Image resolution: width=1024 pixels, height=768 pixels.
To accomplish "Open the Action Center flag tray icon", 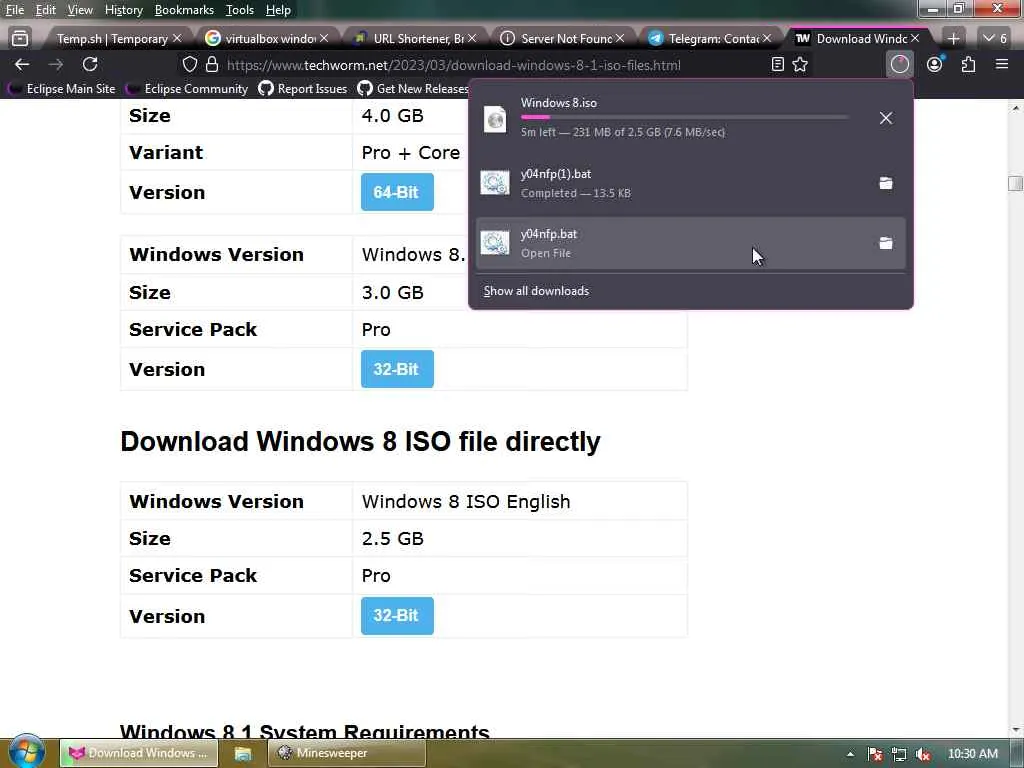I will [875, 755].
